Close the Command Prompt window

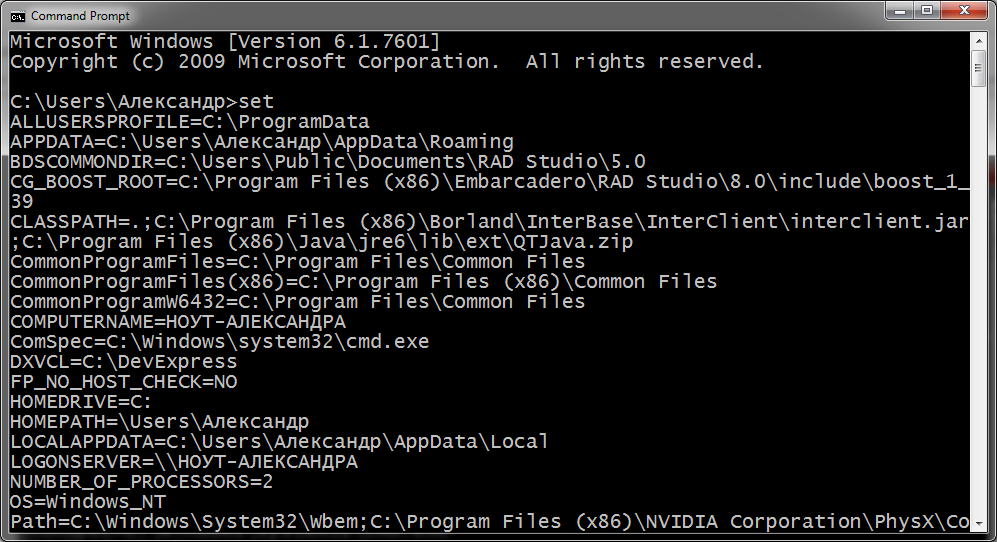pyautogui.click(x=964, y=11)
